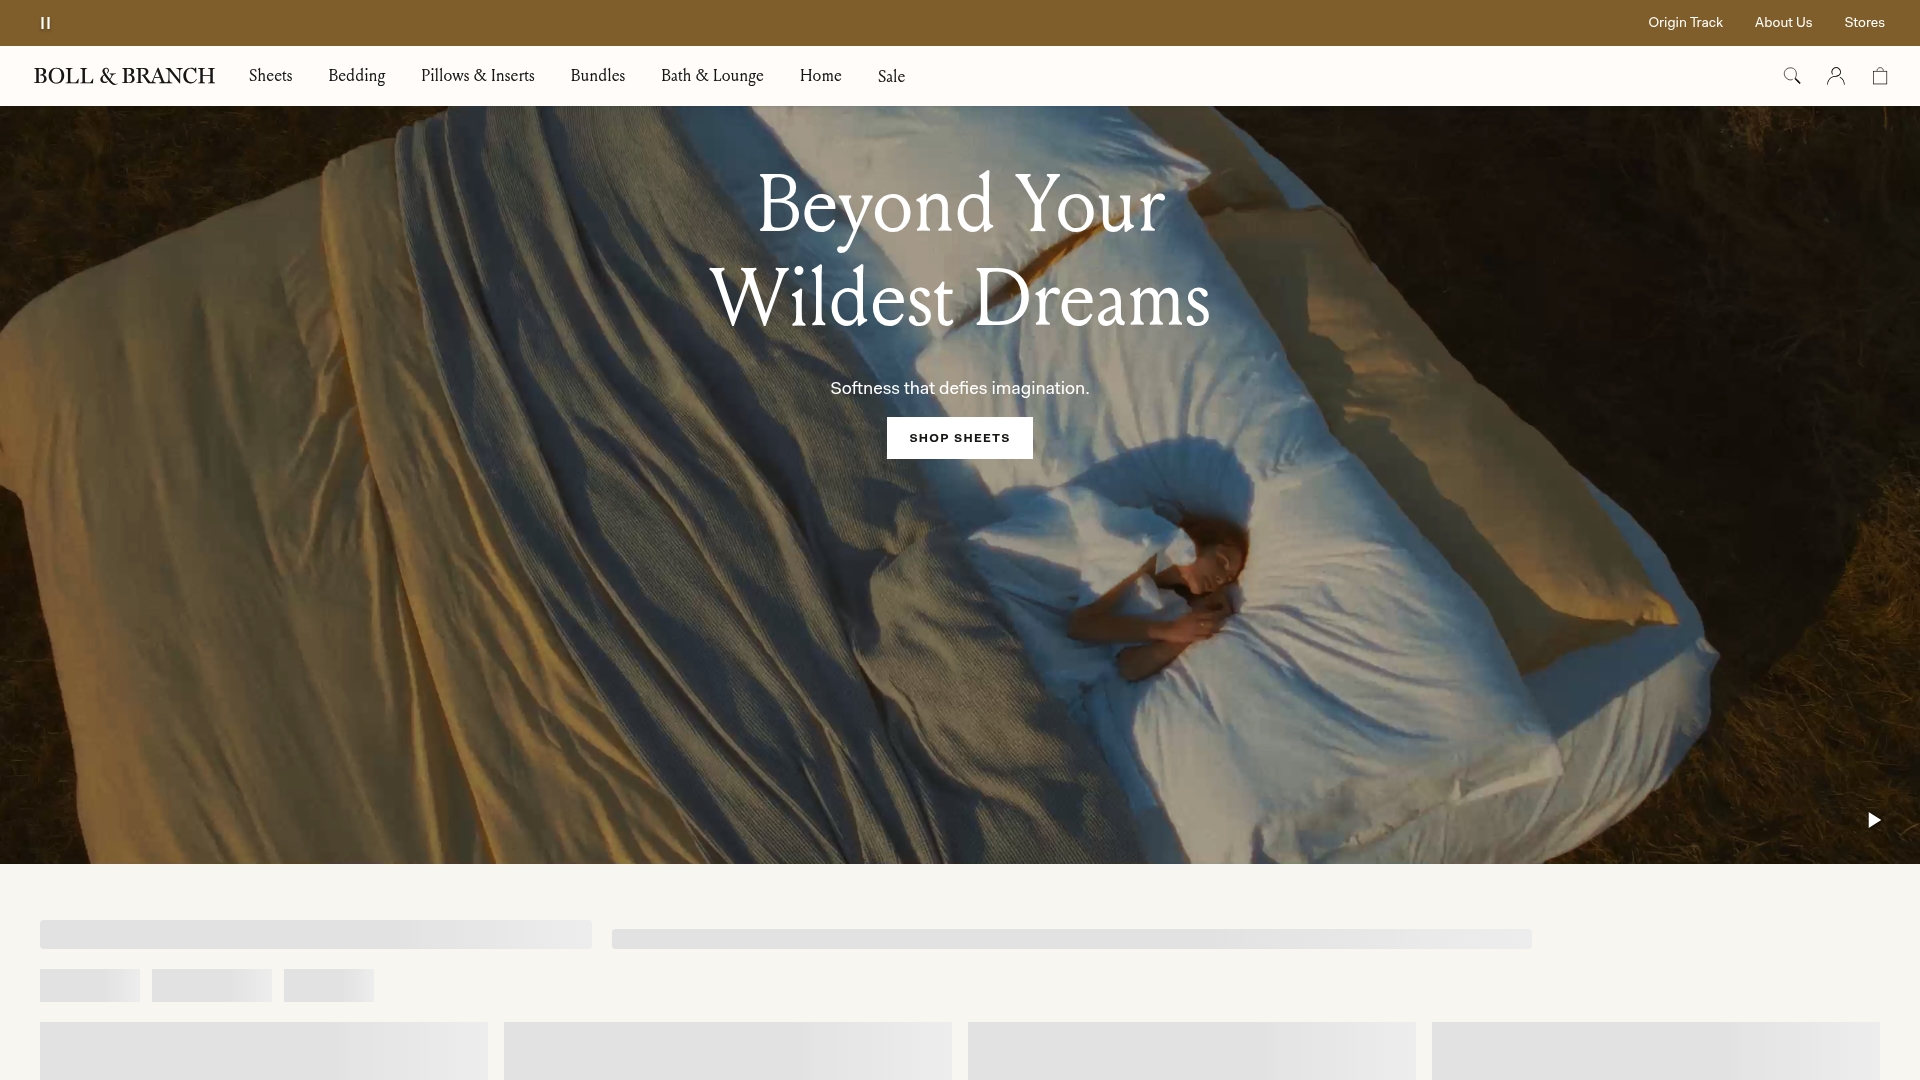Visit the About Us page
Screen dimensions: 1920x1080
(x=1783, y=22)
